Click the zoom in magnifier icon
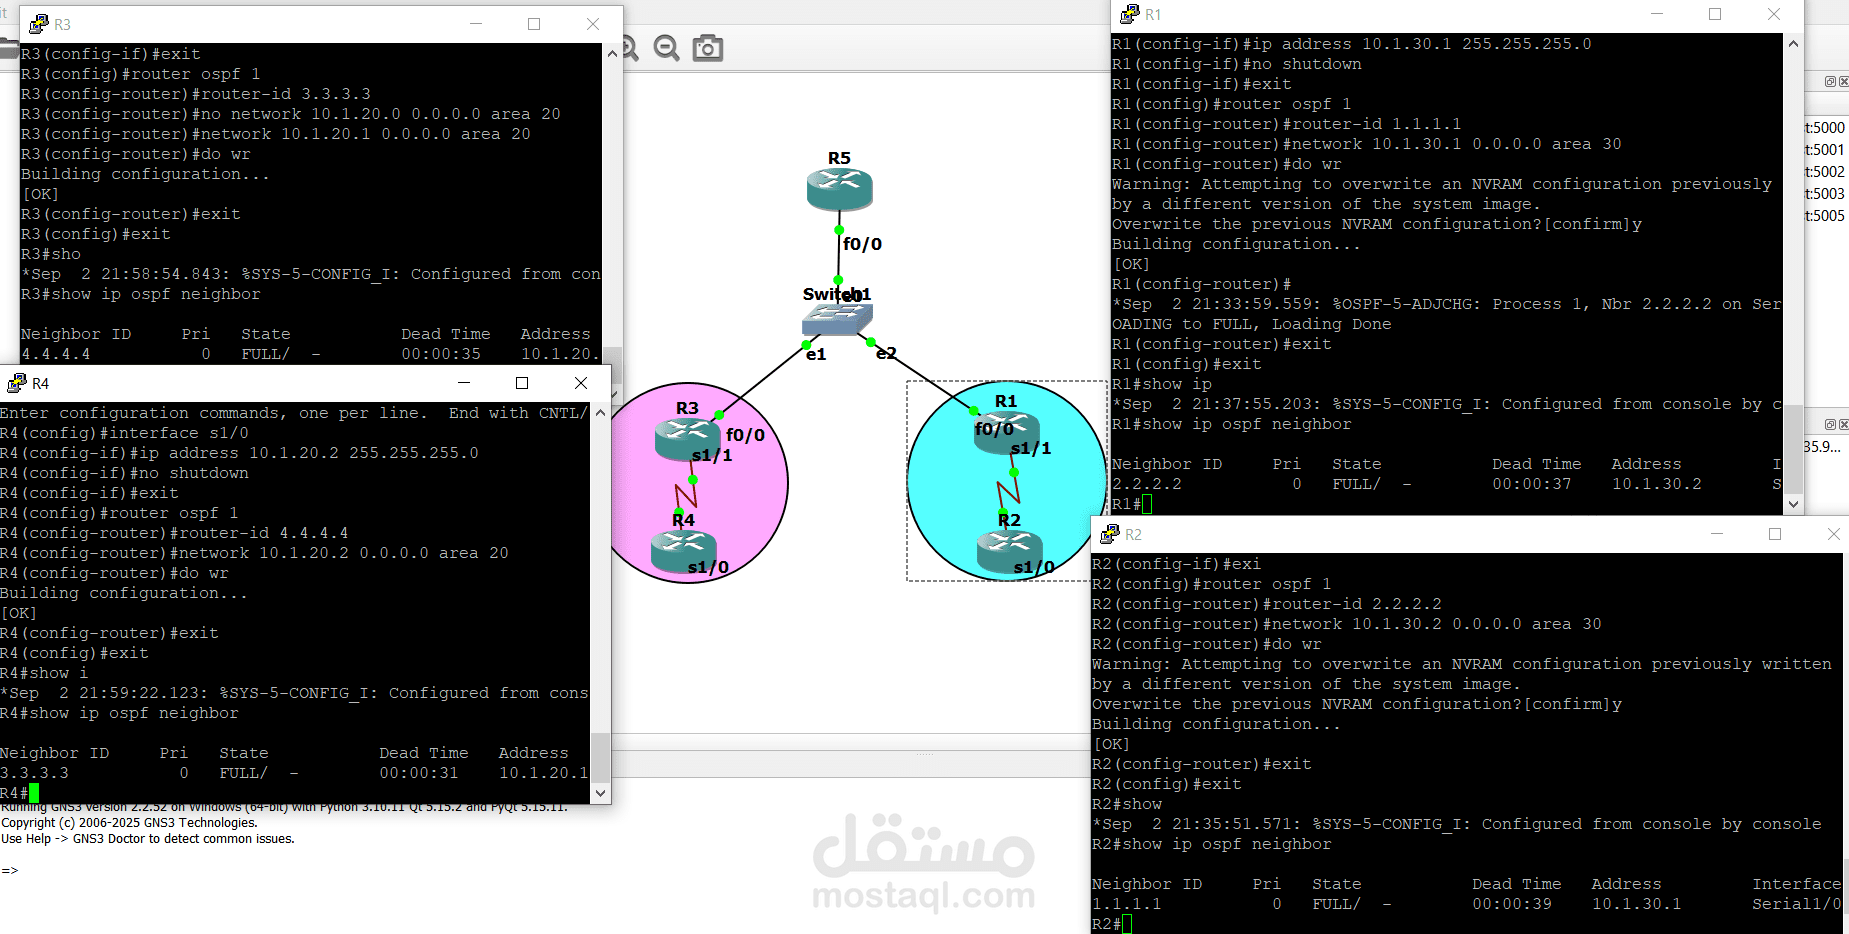Screen dimensions: 1849x934 coord(629,48)
